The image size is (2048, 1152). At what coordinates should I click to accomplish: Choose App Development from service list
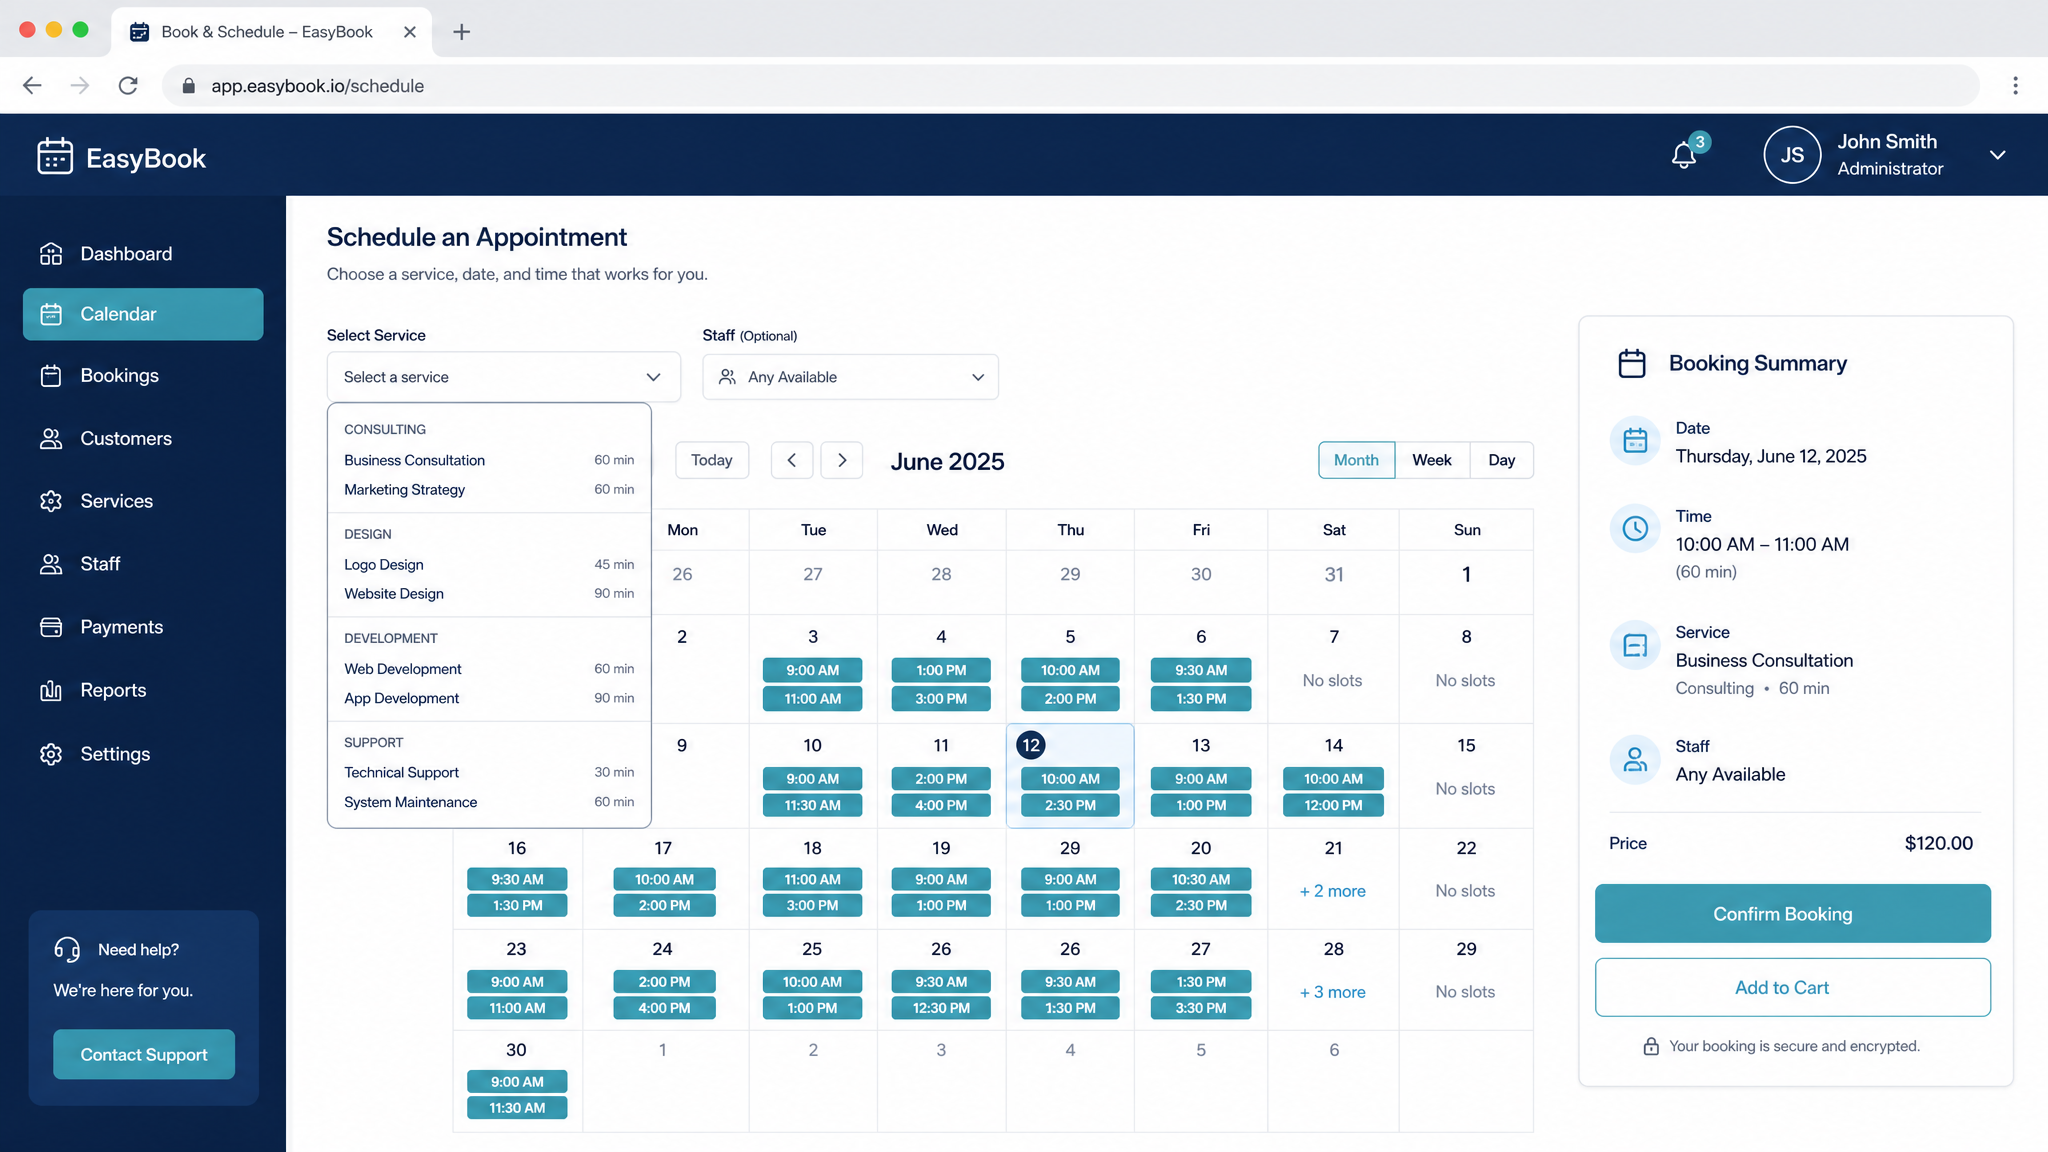click(x=489, y=698)
